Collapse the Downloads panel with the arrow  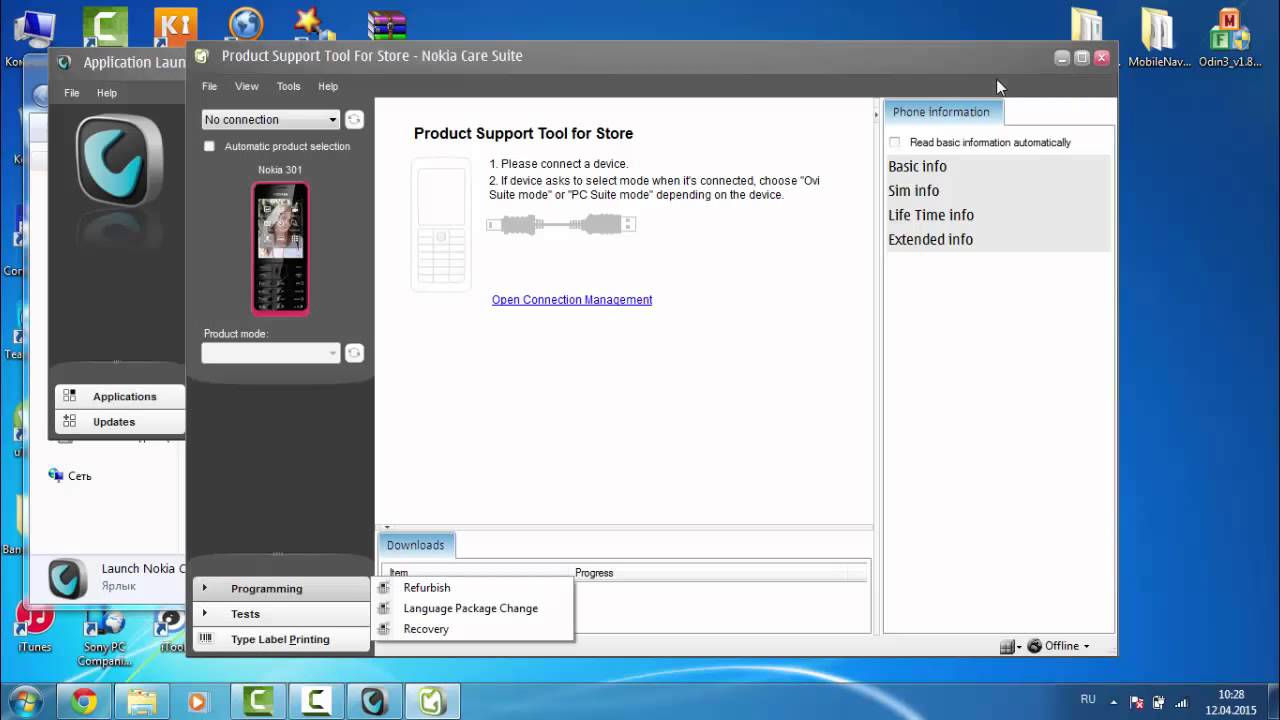click(388, 526)
